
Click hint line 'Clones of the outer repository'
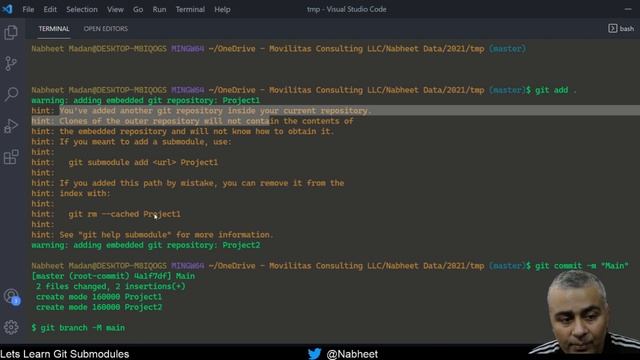tap(192, 121)
